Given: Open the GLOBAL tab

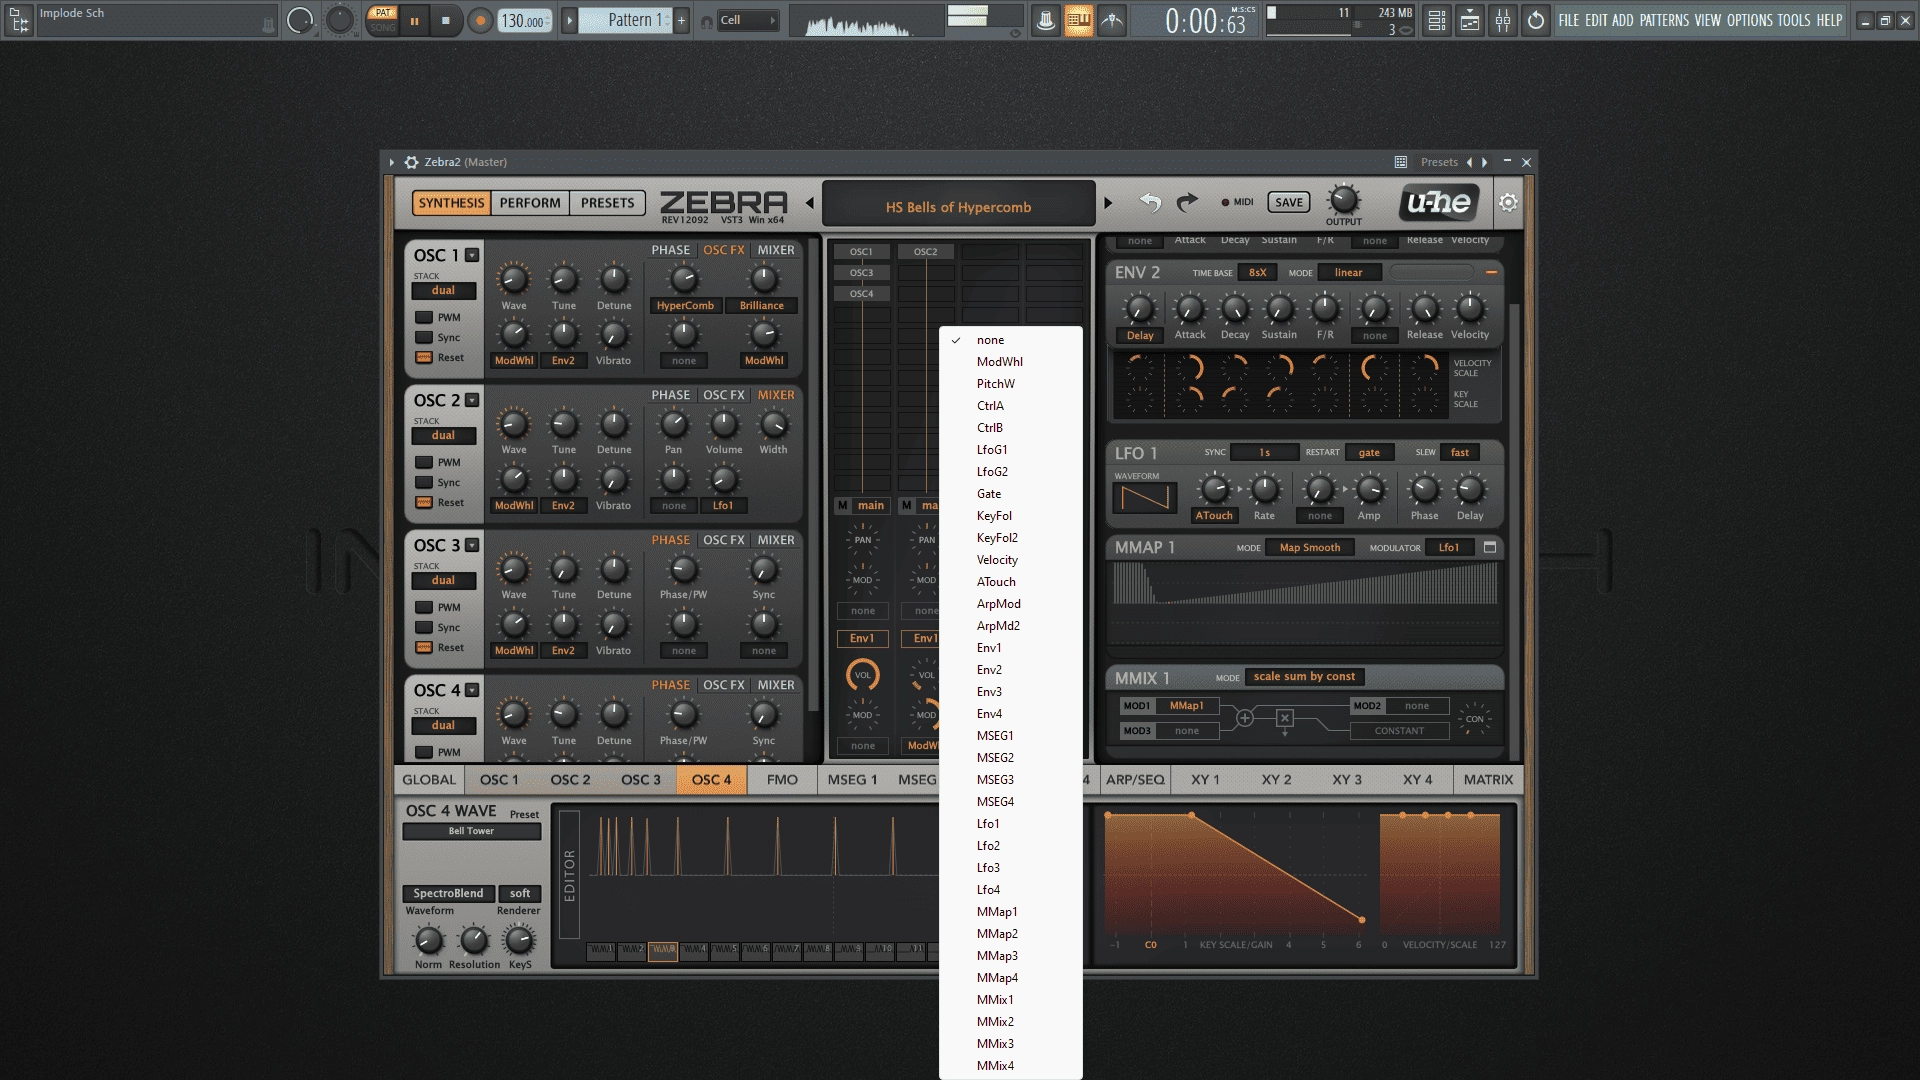Looking at the screenshot, I should pyautogui.click(x=429, y=780).
